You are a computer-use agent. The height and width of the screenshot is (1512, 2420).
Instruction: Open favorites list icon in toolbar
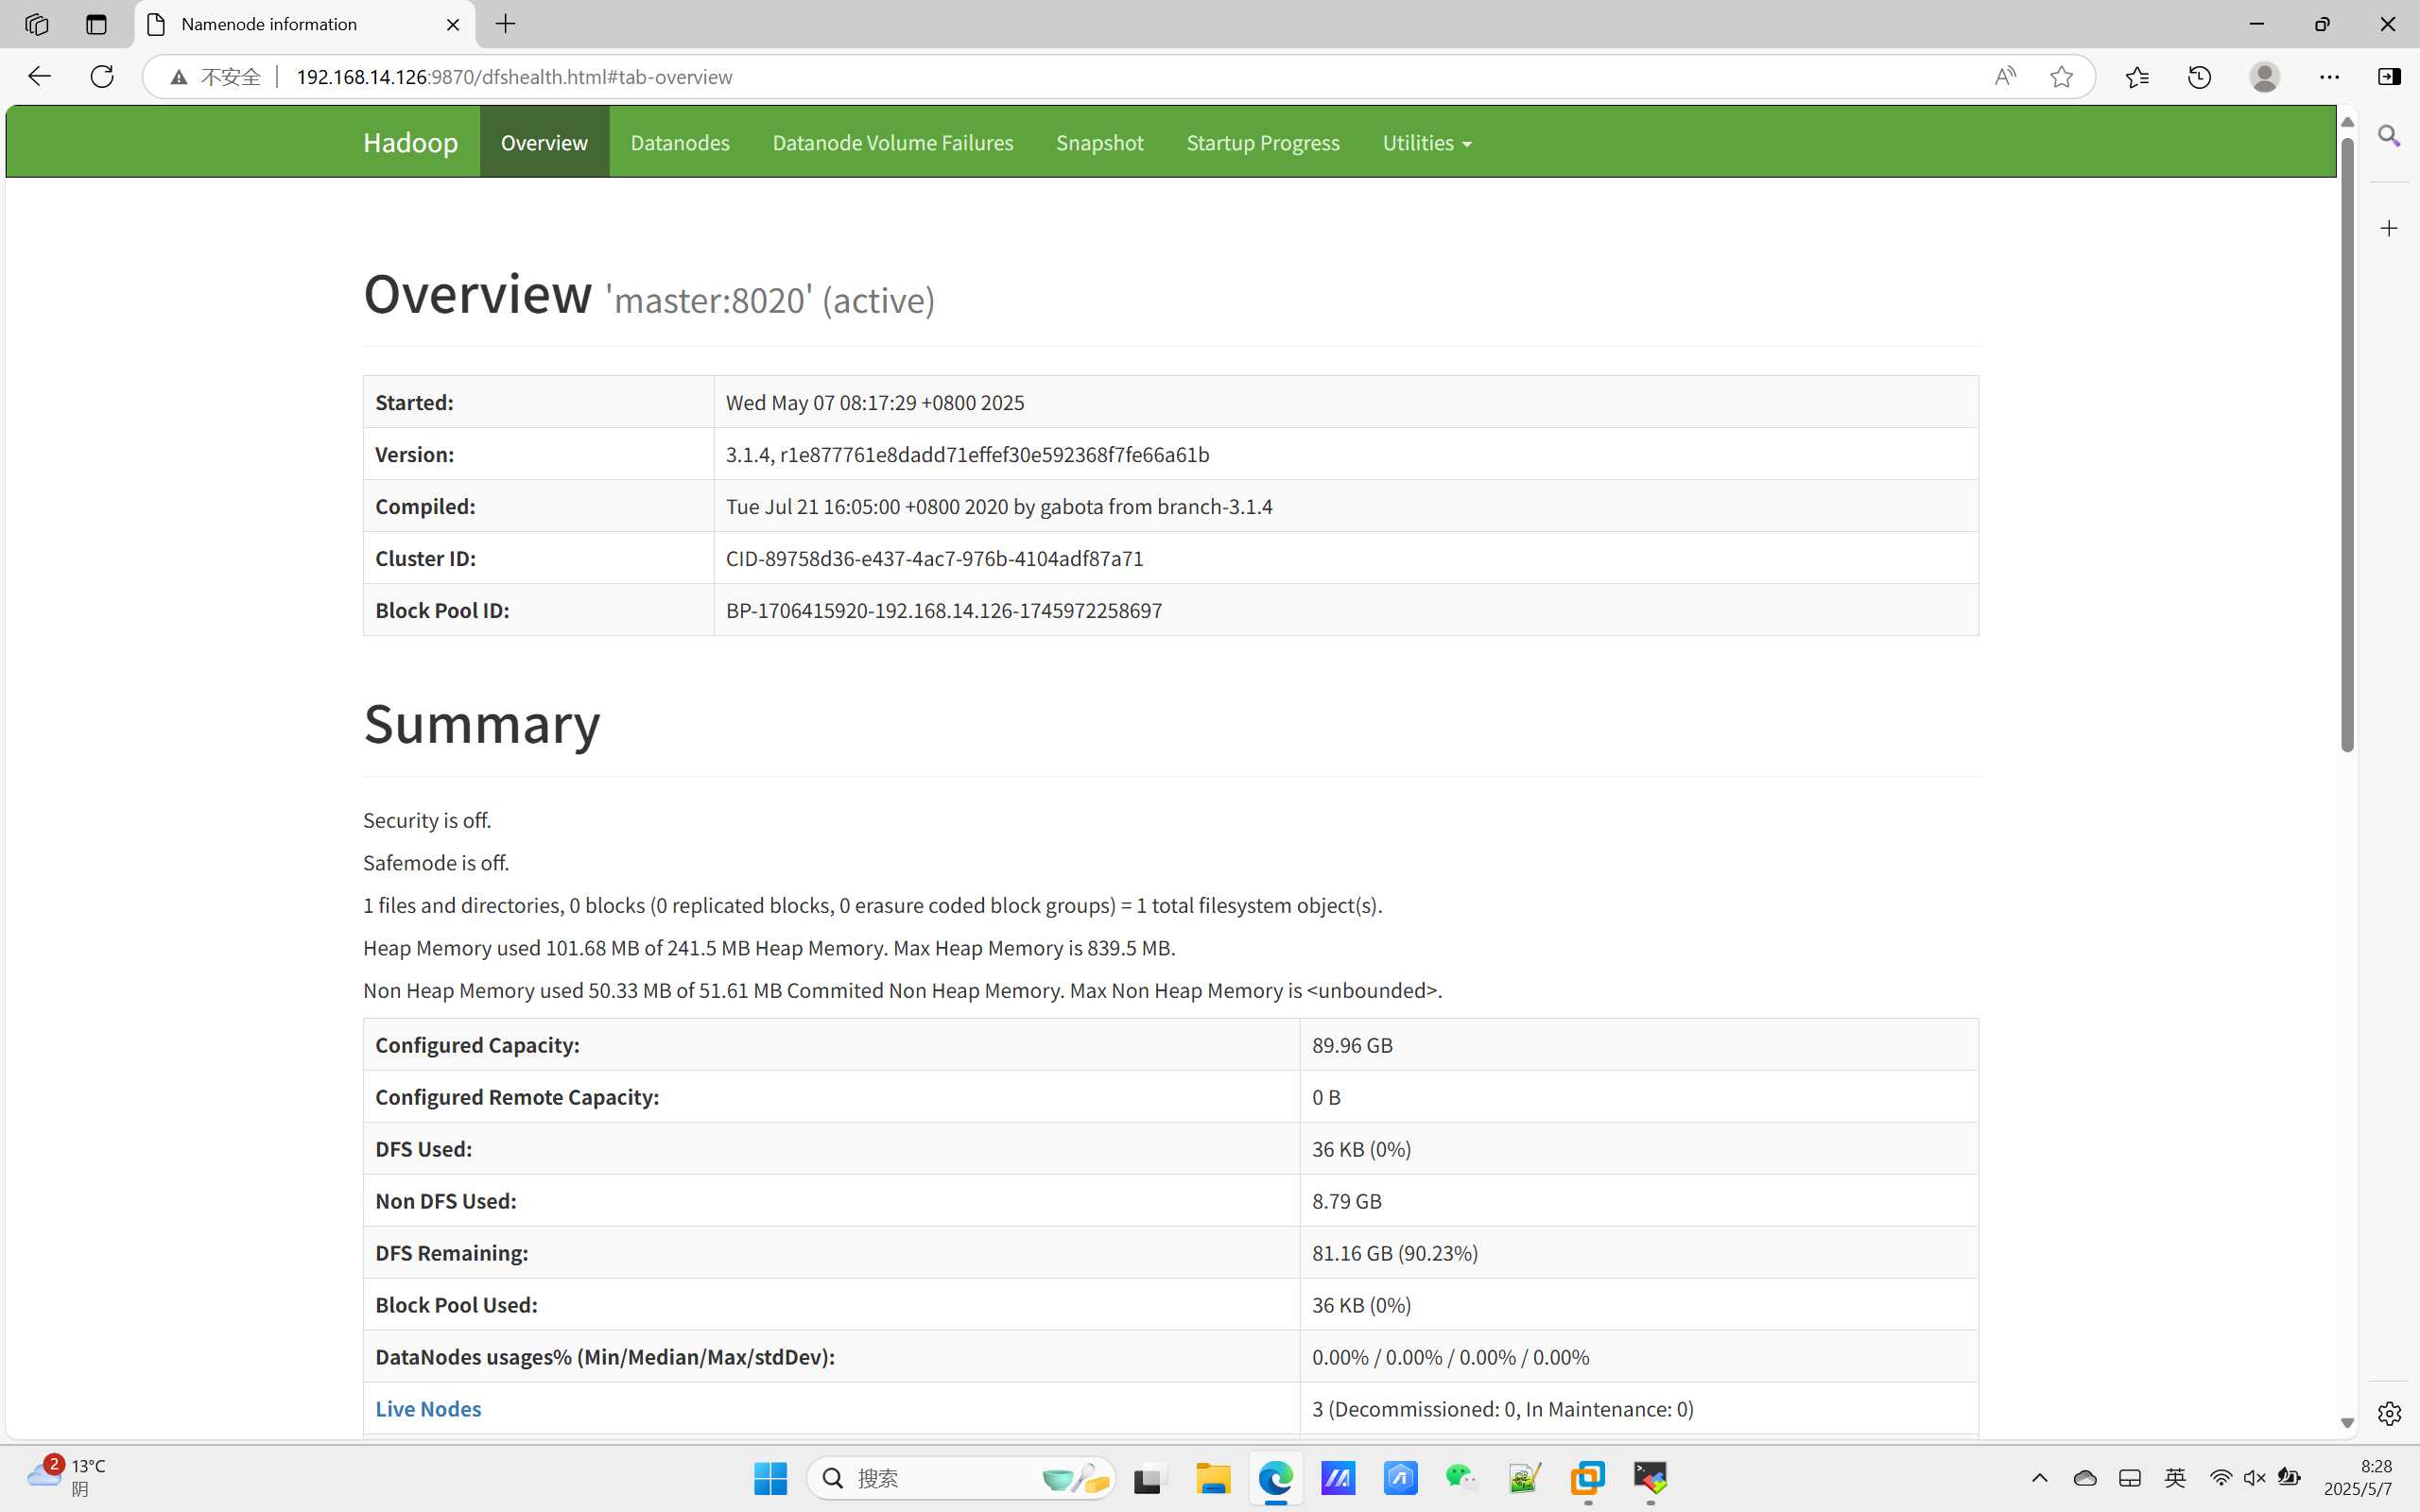2137,77
